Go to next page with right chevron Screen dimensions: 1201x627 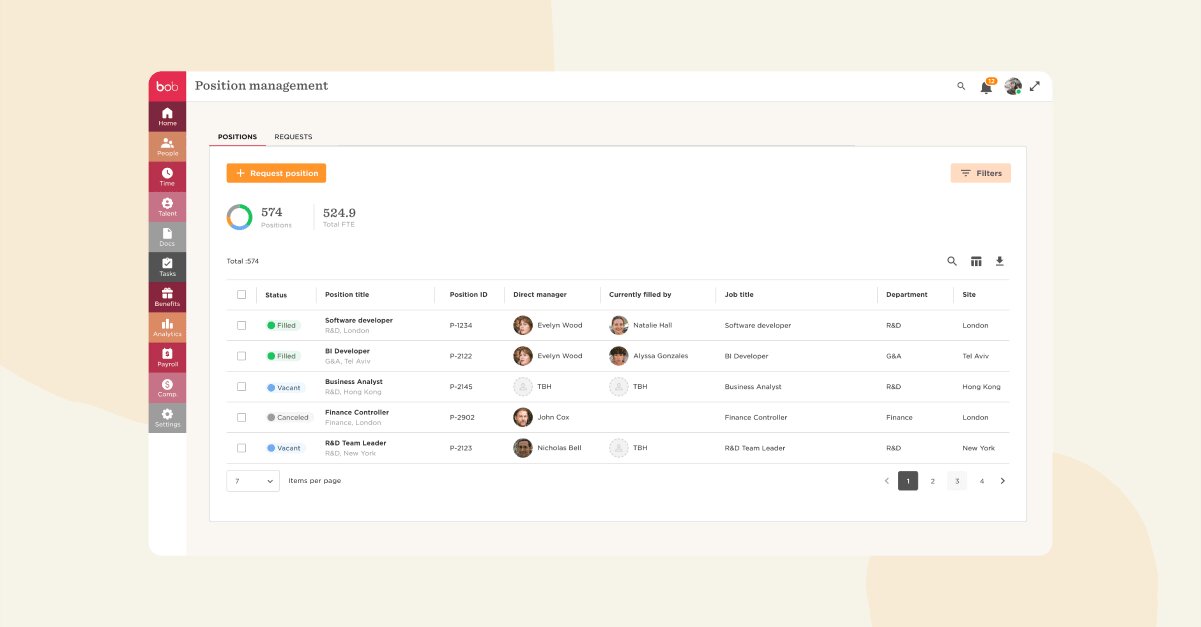click(x=1003, y=481)
